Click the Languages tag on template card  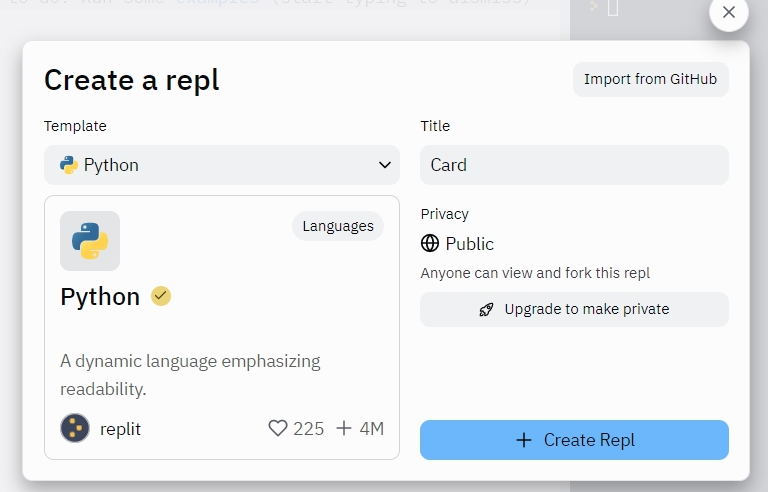click(x=338, y=226)
